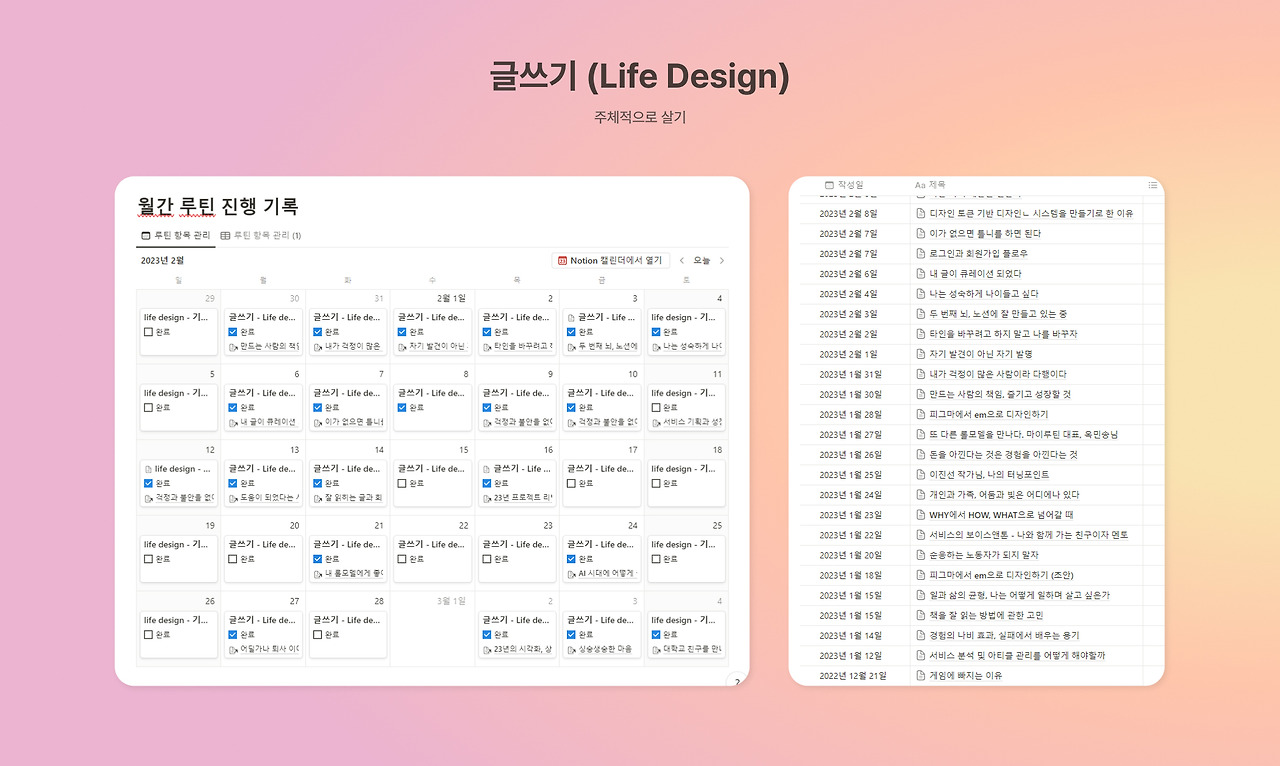Click the page icon in the 16th card's title

tap(486, 469)
